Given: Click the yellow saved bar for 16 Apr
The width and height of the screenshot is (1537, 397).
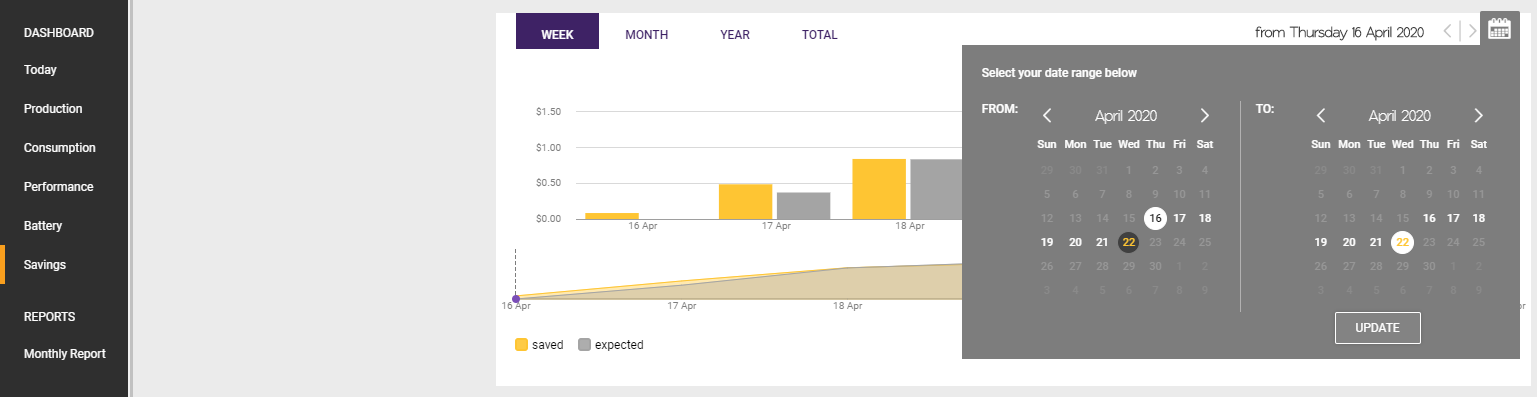Looking at the screenshot, I should [x=612, y=216].
